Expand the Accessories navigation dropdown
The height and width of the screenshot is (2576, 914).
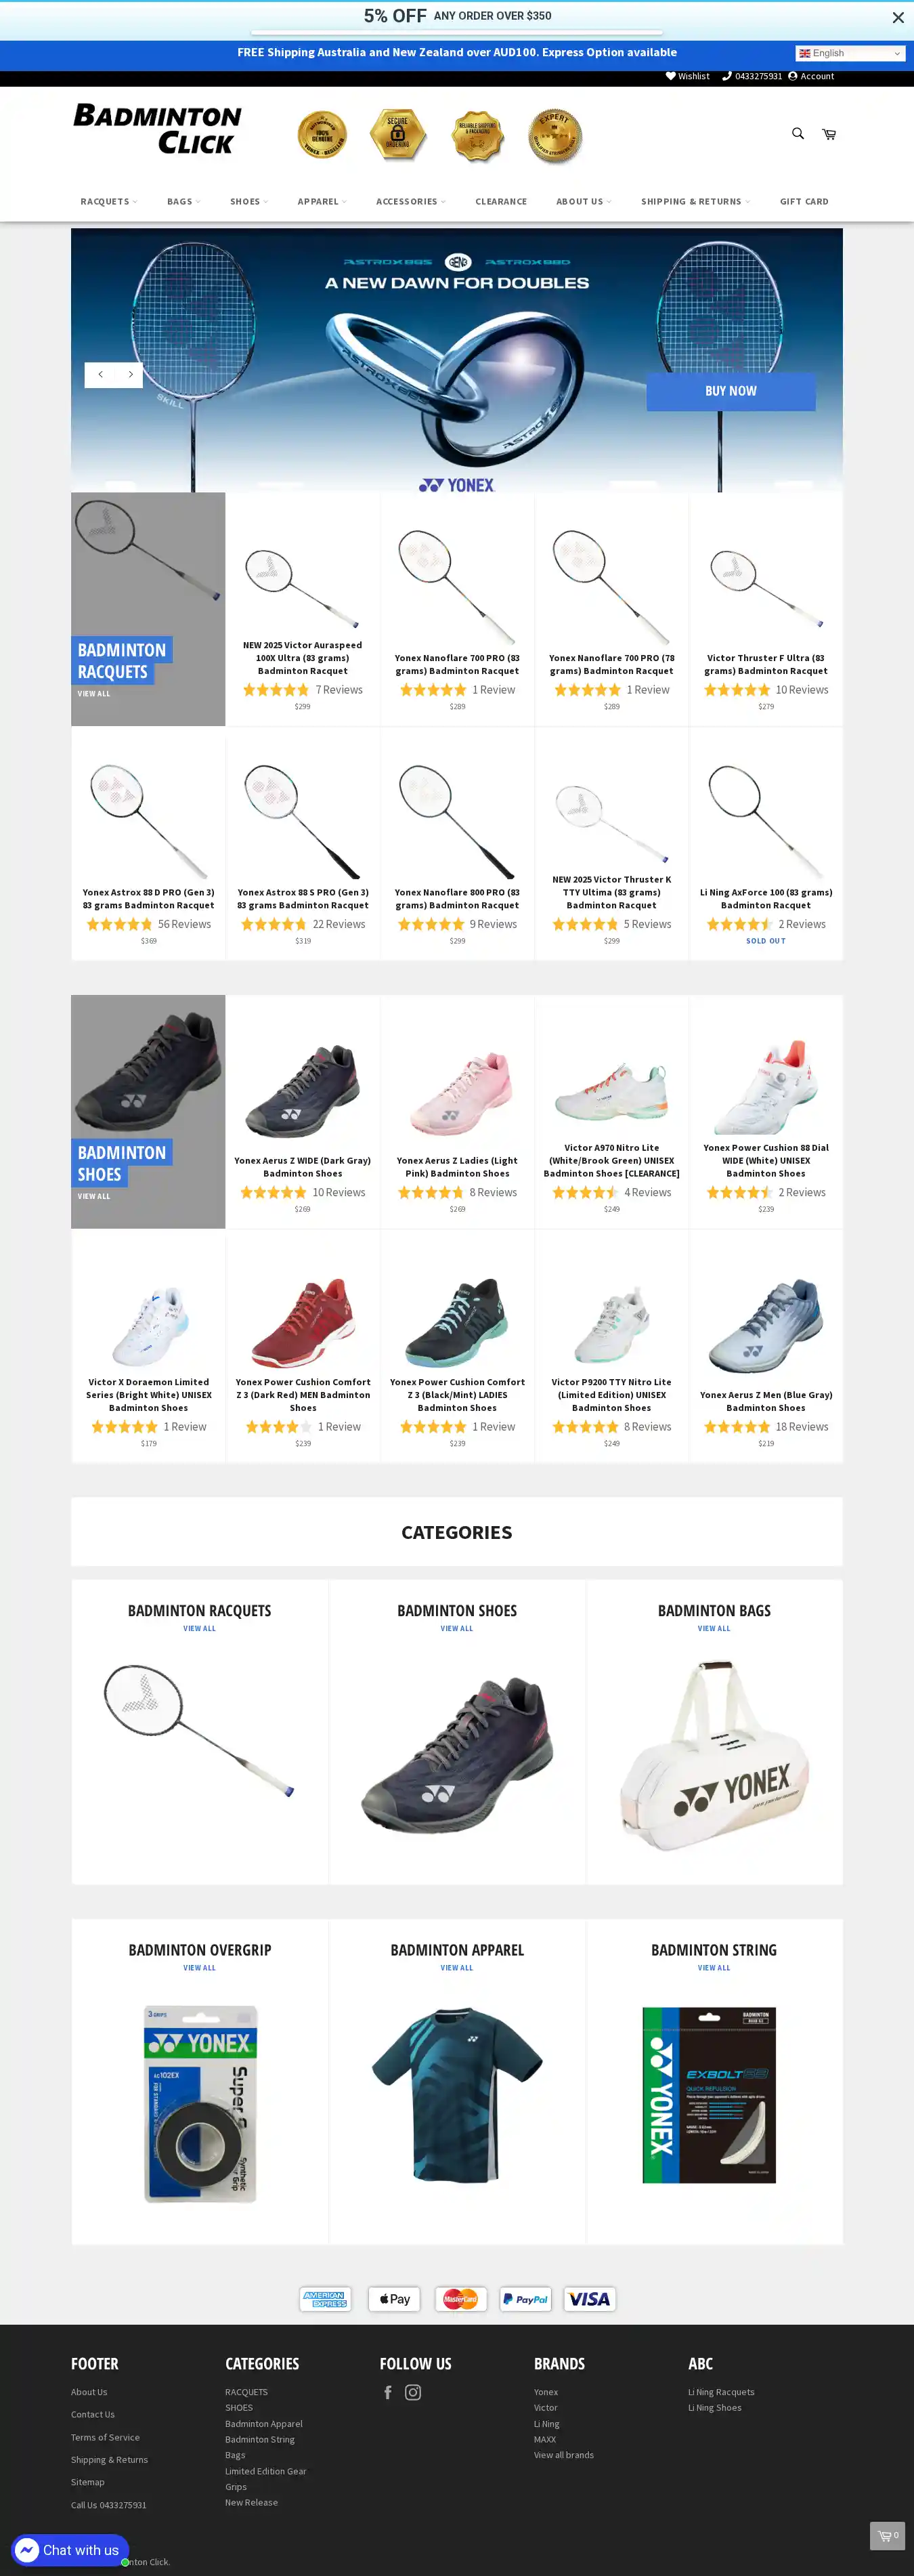point(411,201)
